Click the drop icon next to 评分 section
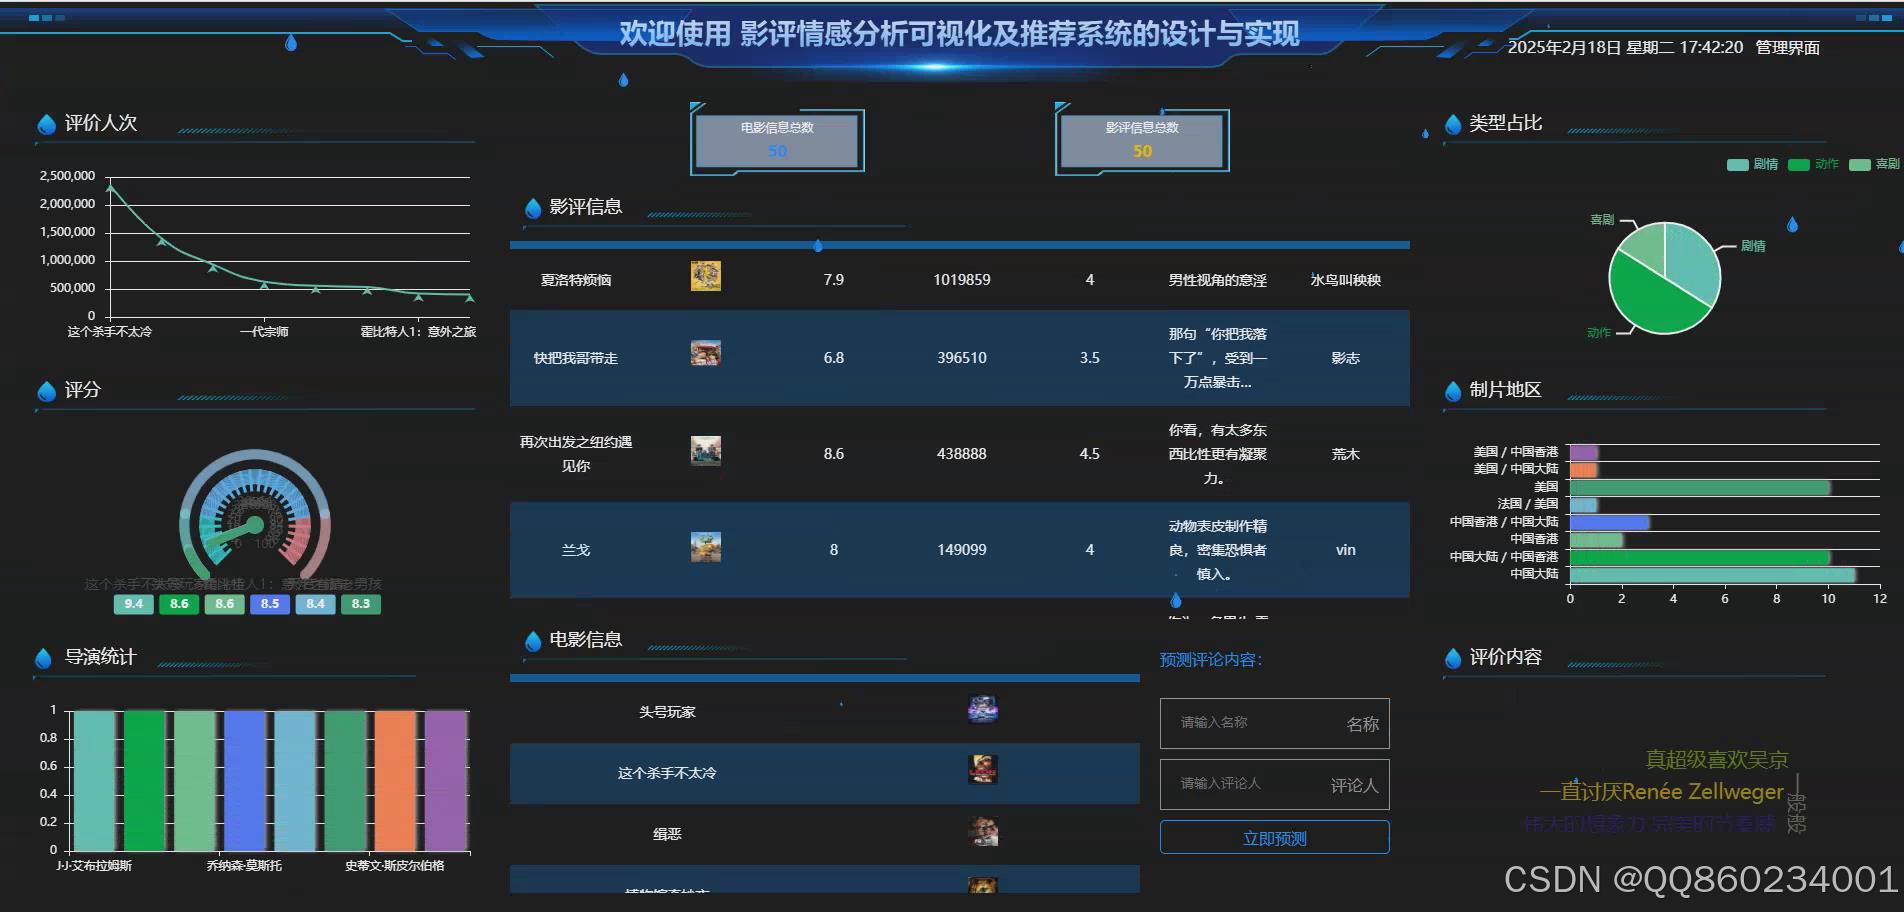This screenshot has height=912, width=1904. [45, 391]
